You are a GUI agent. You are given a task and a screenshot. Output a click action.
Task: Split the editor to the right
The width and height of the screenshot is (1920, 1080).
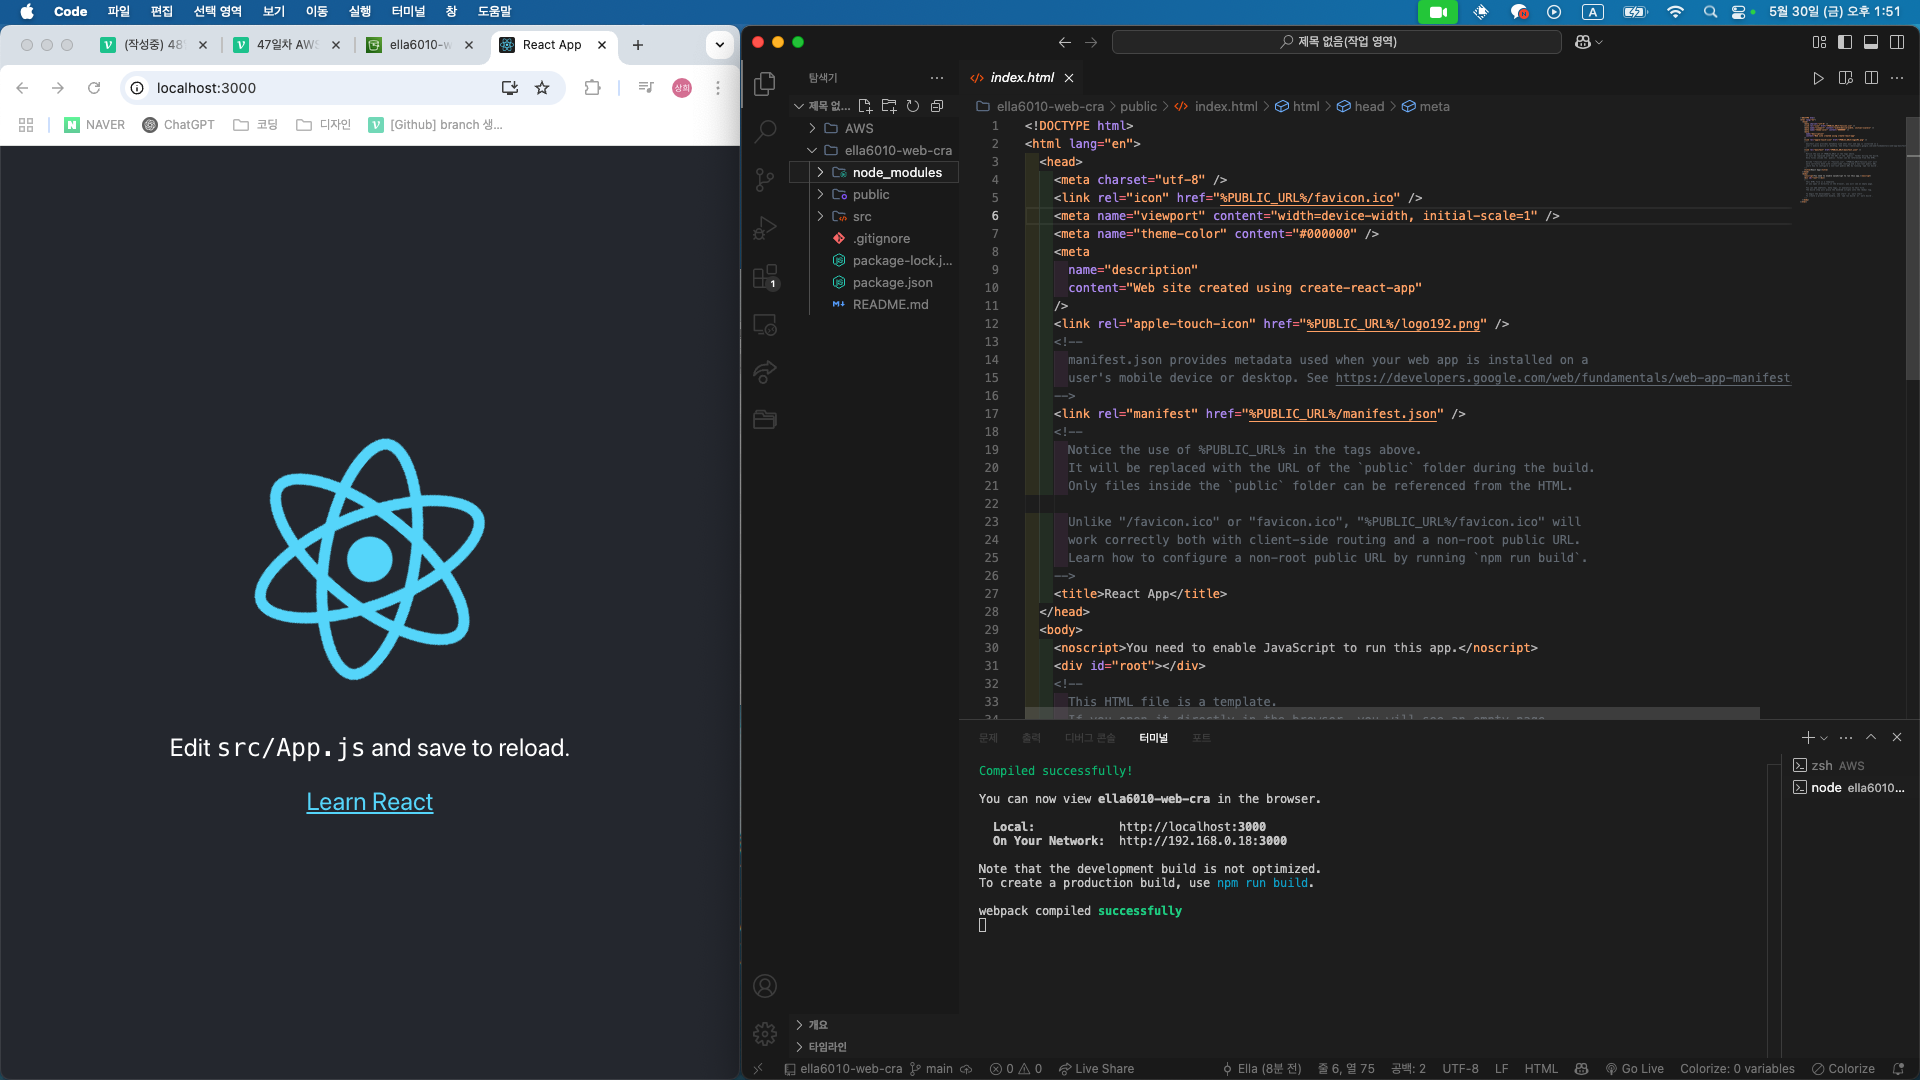click(1871, 78)
